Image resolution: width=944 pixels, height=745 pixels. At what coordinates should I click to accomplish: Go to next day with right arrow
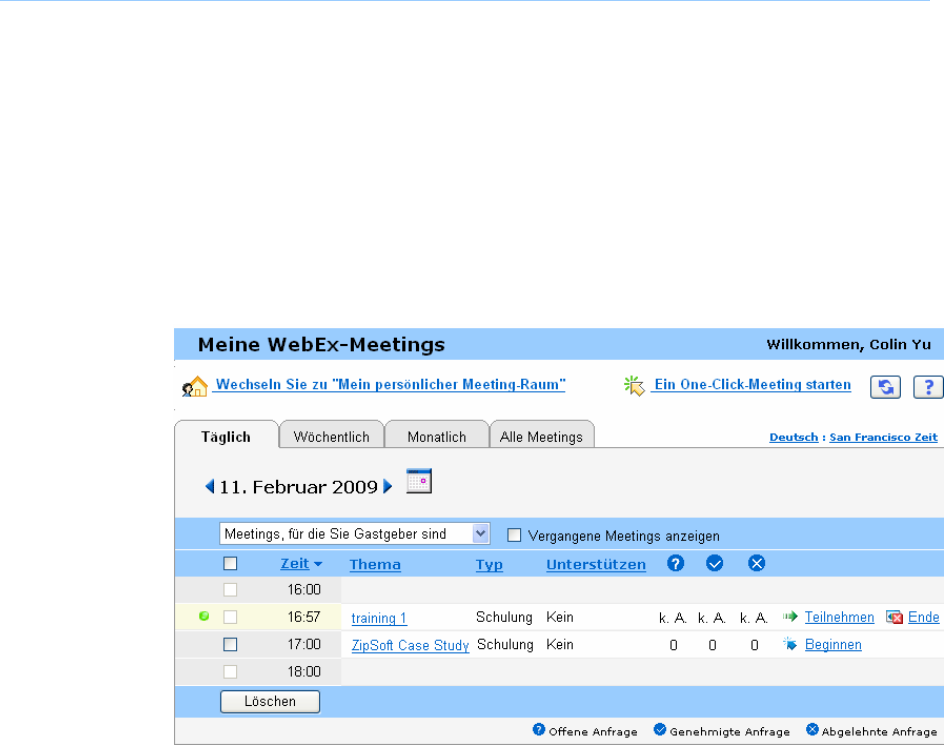pyautogui.click(x=388, y=486)
